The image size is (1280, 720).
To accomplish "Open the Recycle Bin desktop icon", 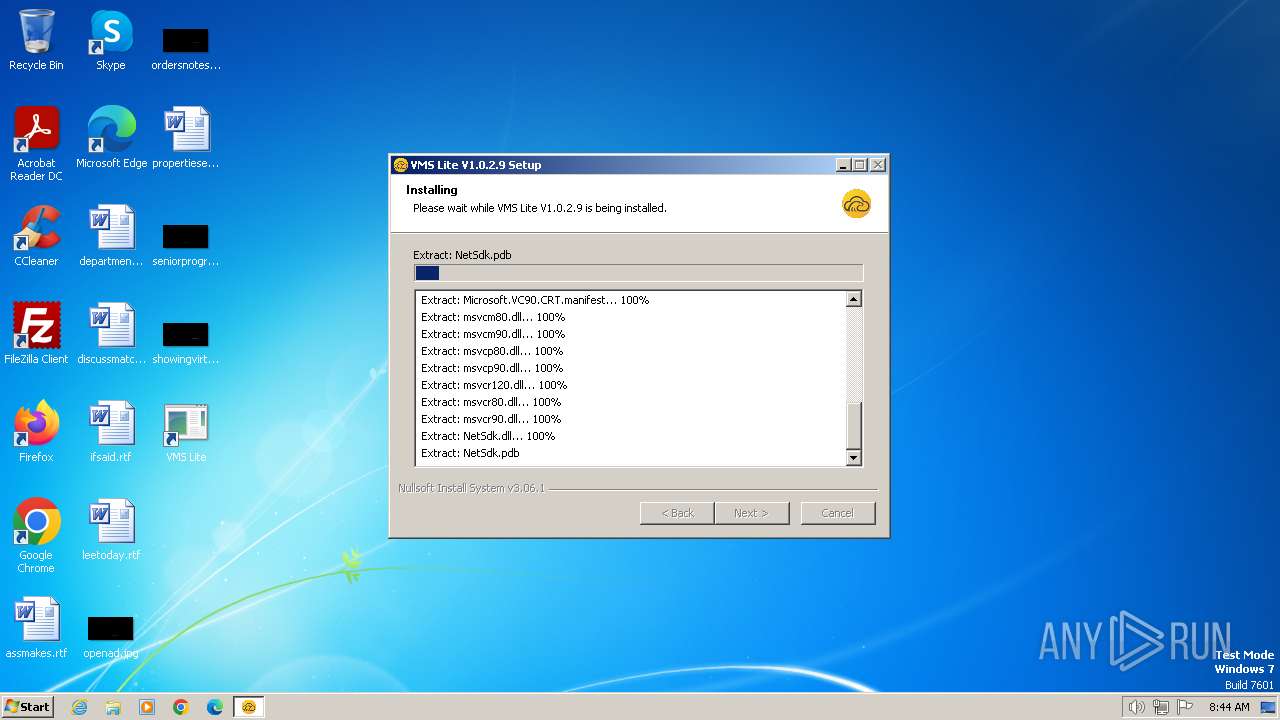I will [x=36, y=40].
